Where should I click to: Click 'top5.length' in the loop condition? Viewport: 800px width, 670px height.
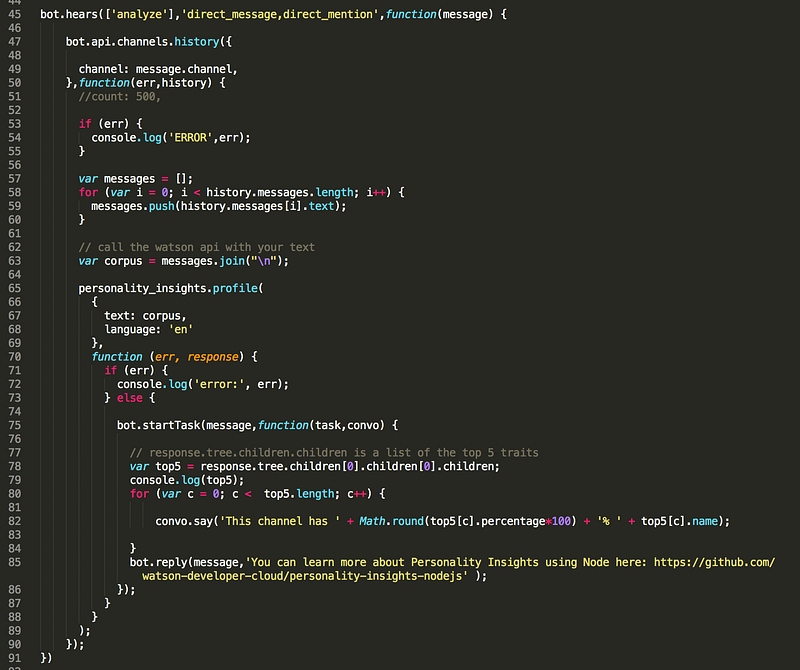[x=299, y=494]
